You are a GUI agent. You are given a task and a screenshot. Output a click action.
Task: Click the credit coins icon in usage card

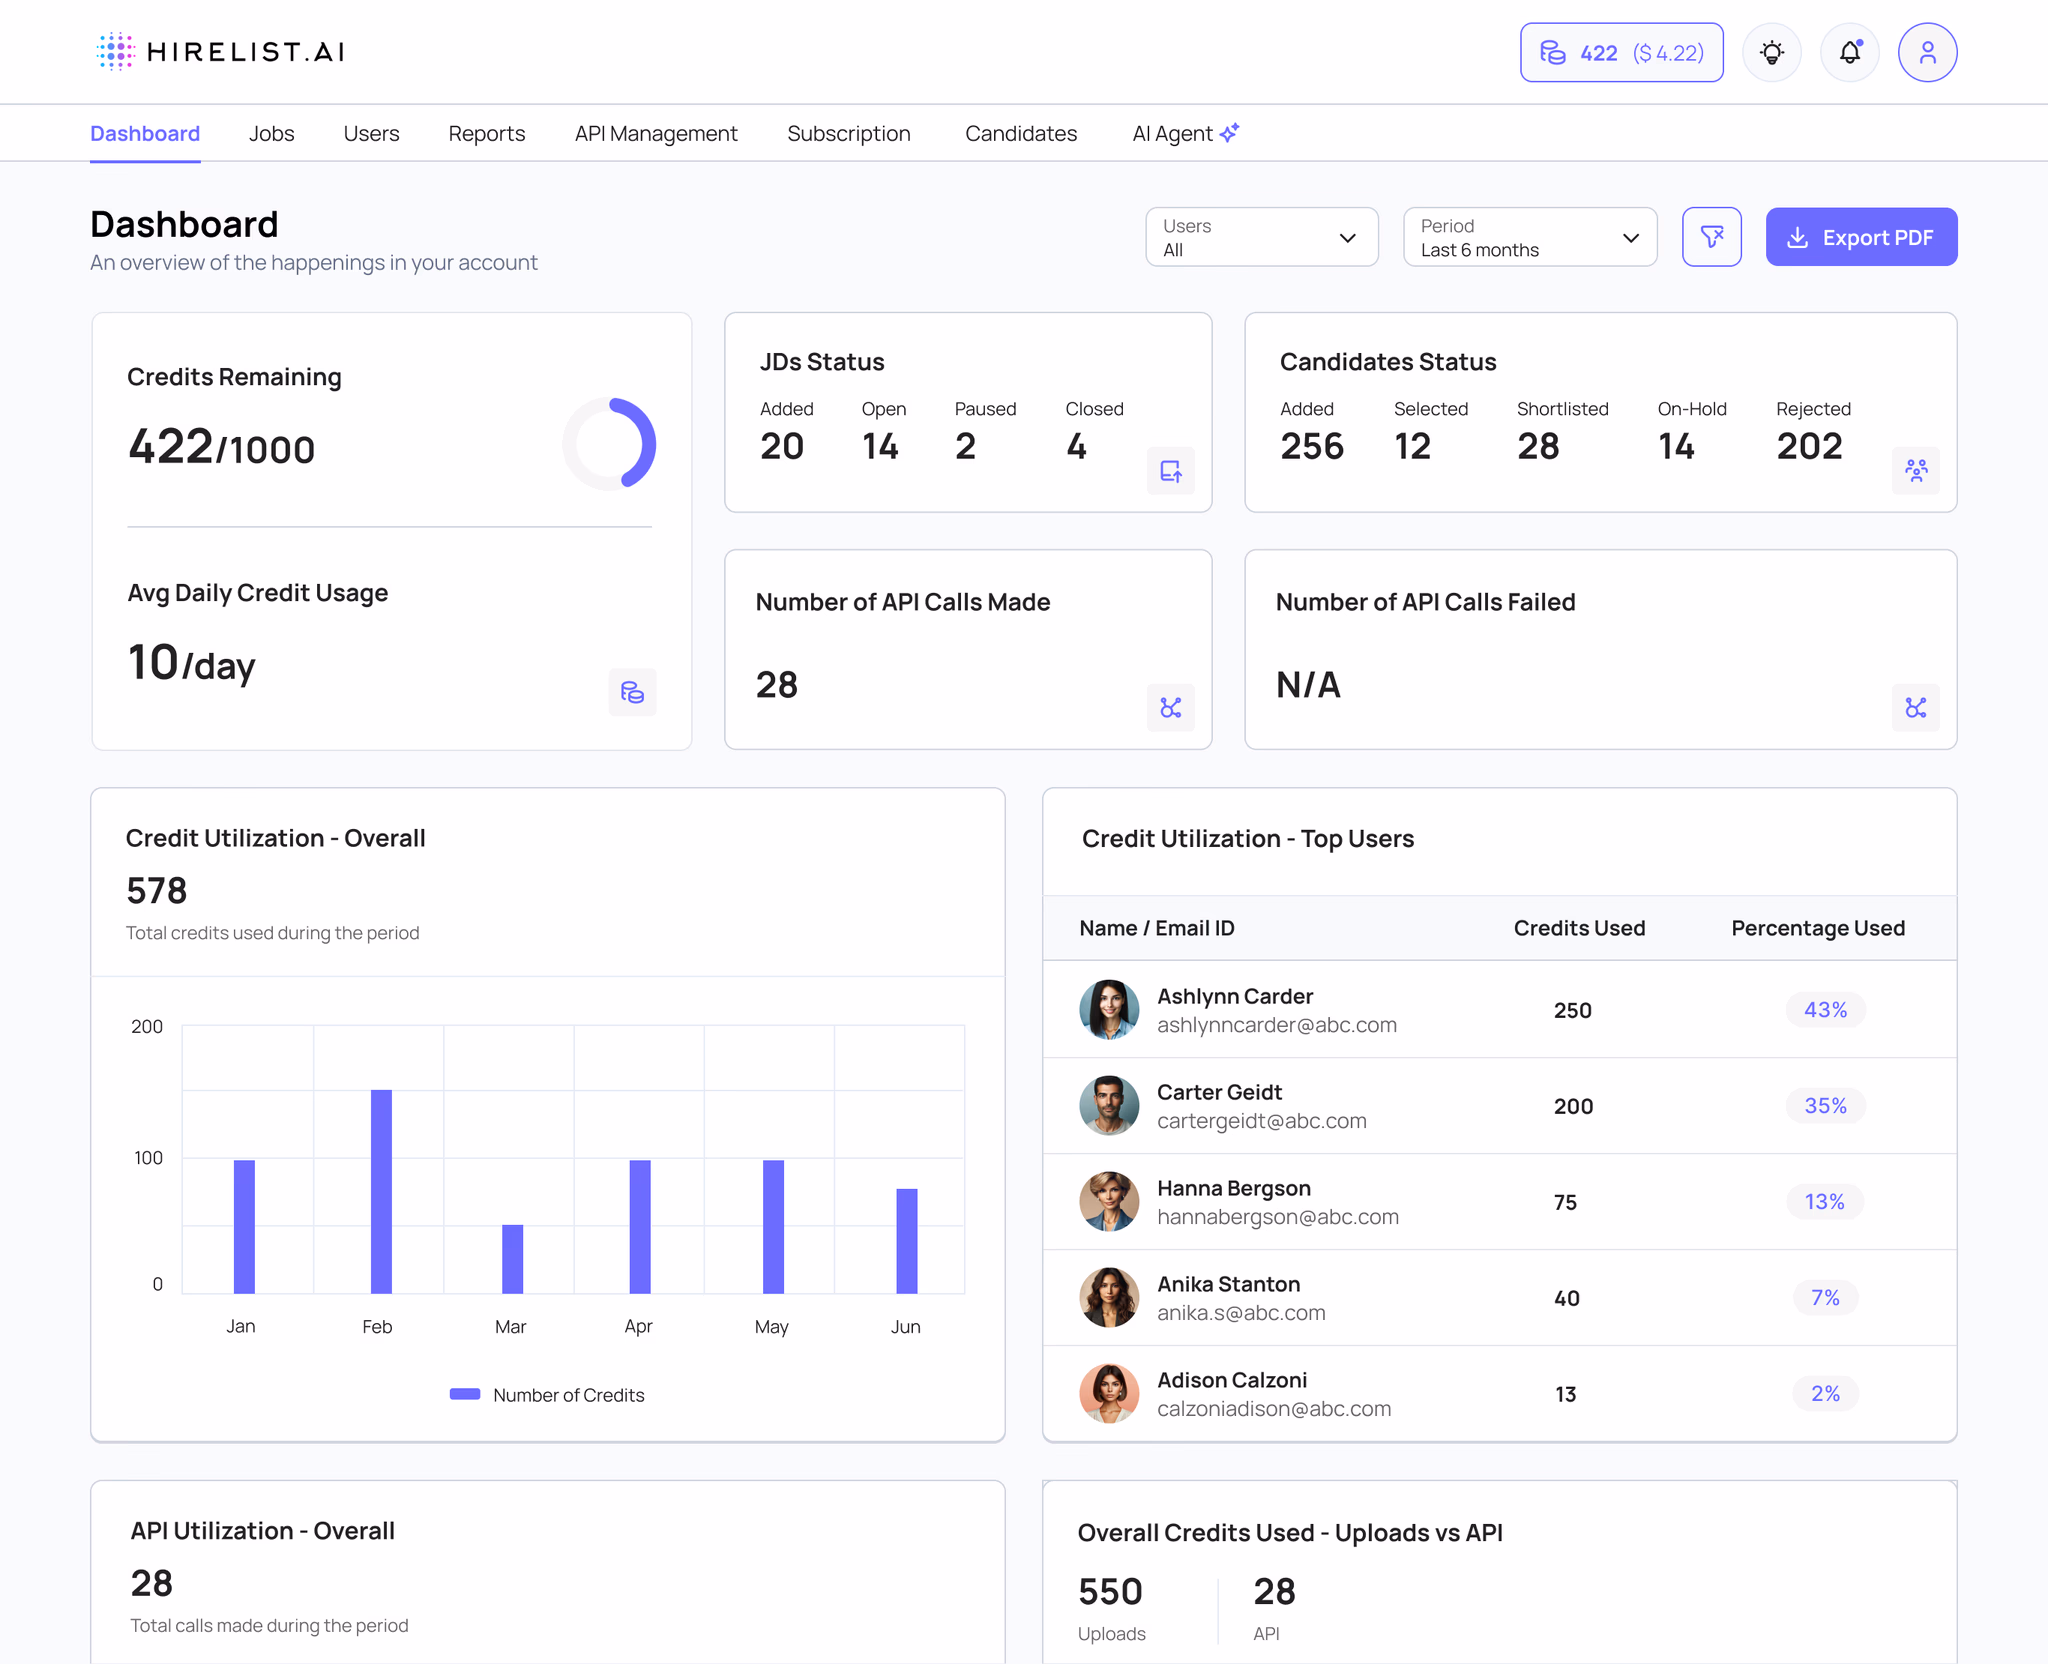pyautogui.click(x=632, y=692)
